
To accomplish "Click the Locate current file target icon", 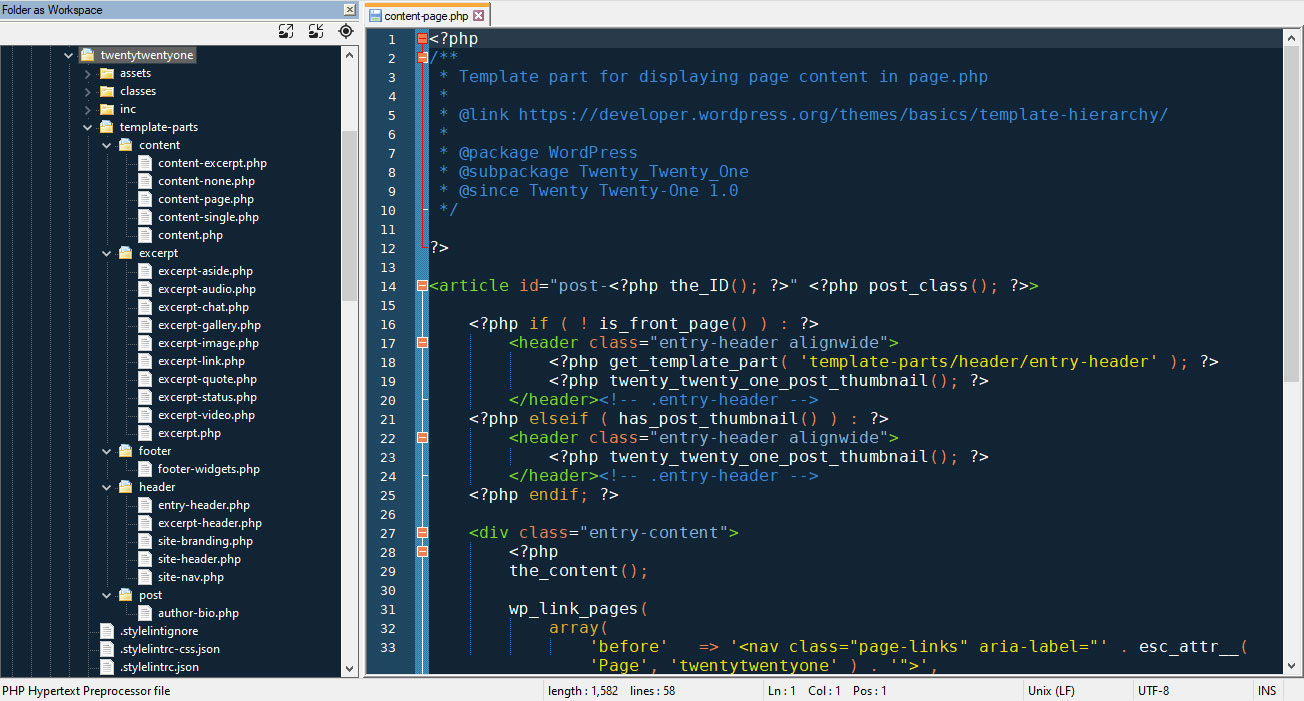I will tap(346, 31).
